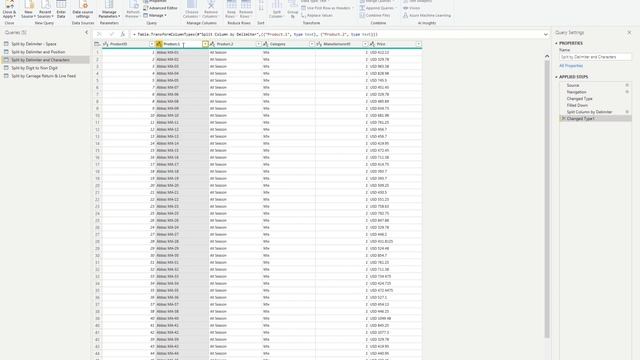This screenshot has height=360, width=640.
Task: Open Recent Sources list
Action: (x=45, y=9)
